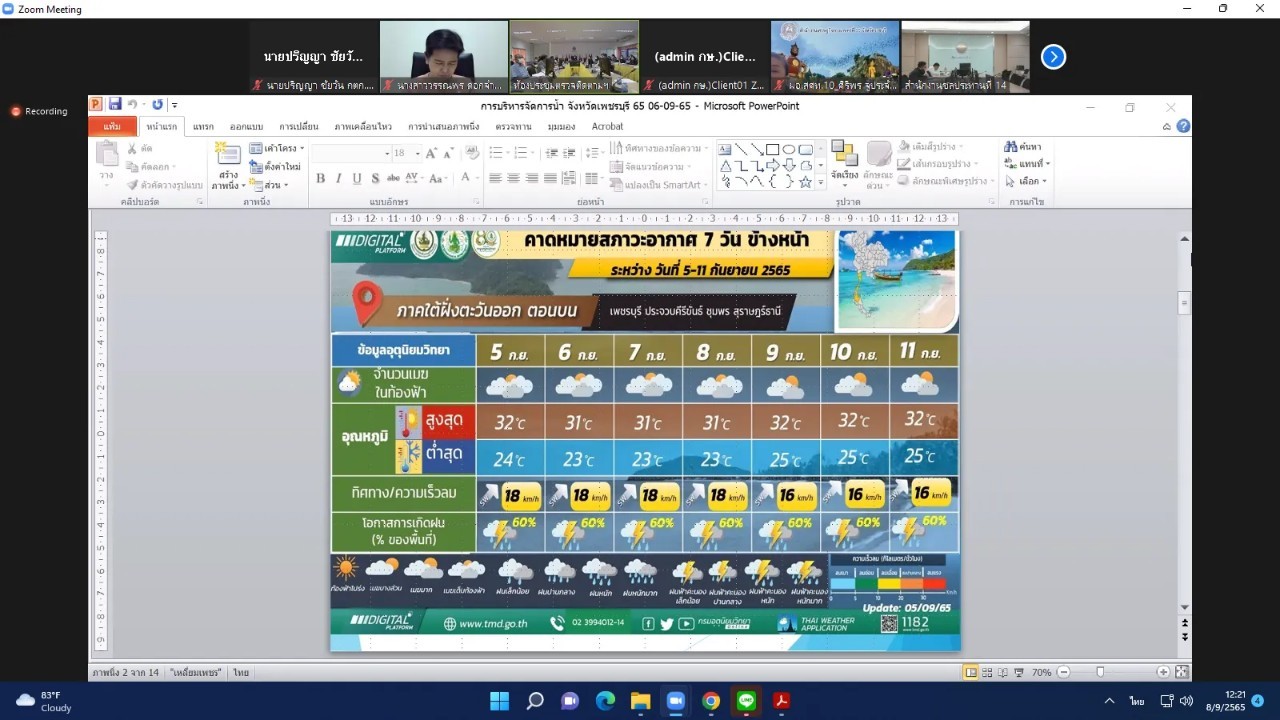Screen dimensions: 1280x720
Task: Toggle Strikethrough abc formatting
Action: (393, 178)
